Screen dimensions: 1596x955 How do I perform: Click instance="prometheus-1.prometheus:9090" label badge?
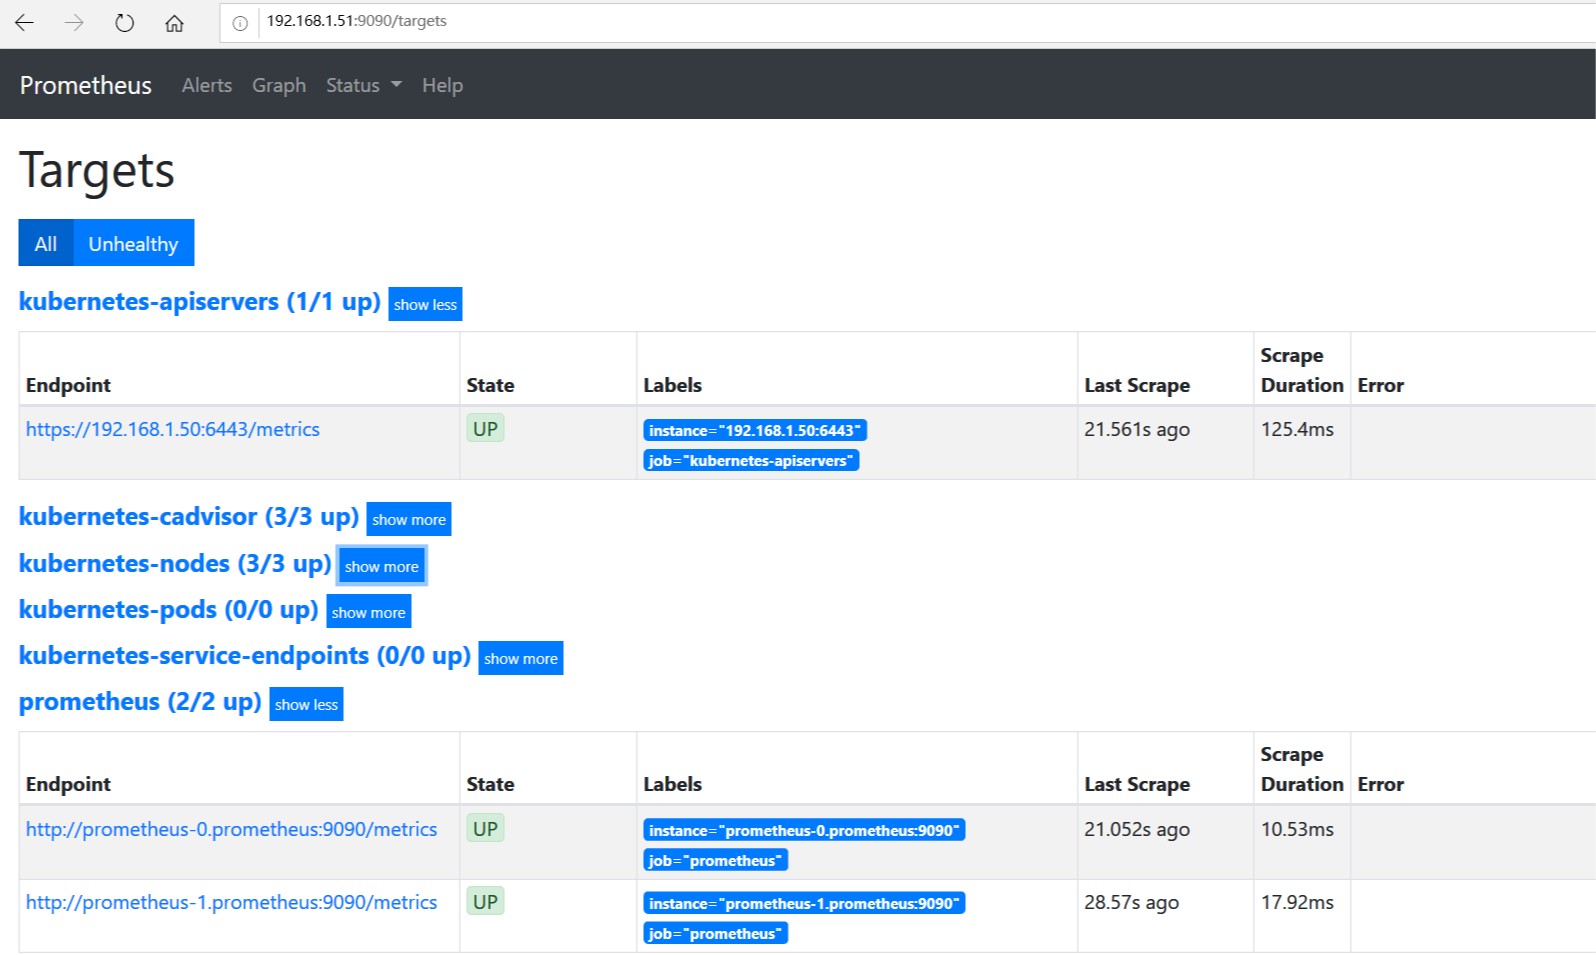coord(804,903)
